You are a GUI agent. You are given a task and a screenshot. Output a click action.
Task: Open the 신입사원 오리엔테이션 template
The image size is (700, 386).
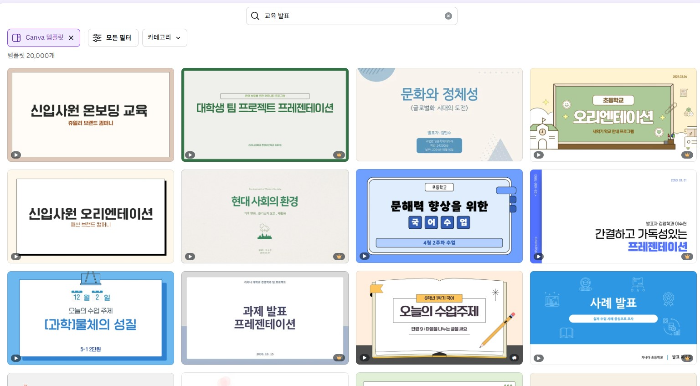91,216
